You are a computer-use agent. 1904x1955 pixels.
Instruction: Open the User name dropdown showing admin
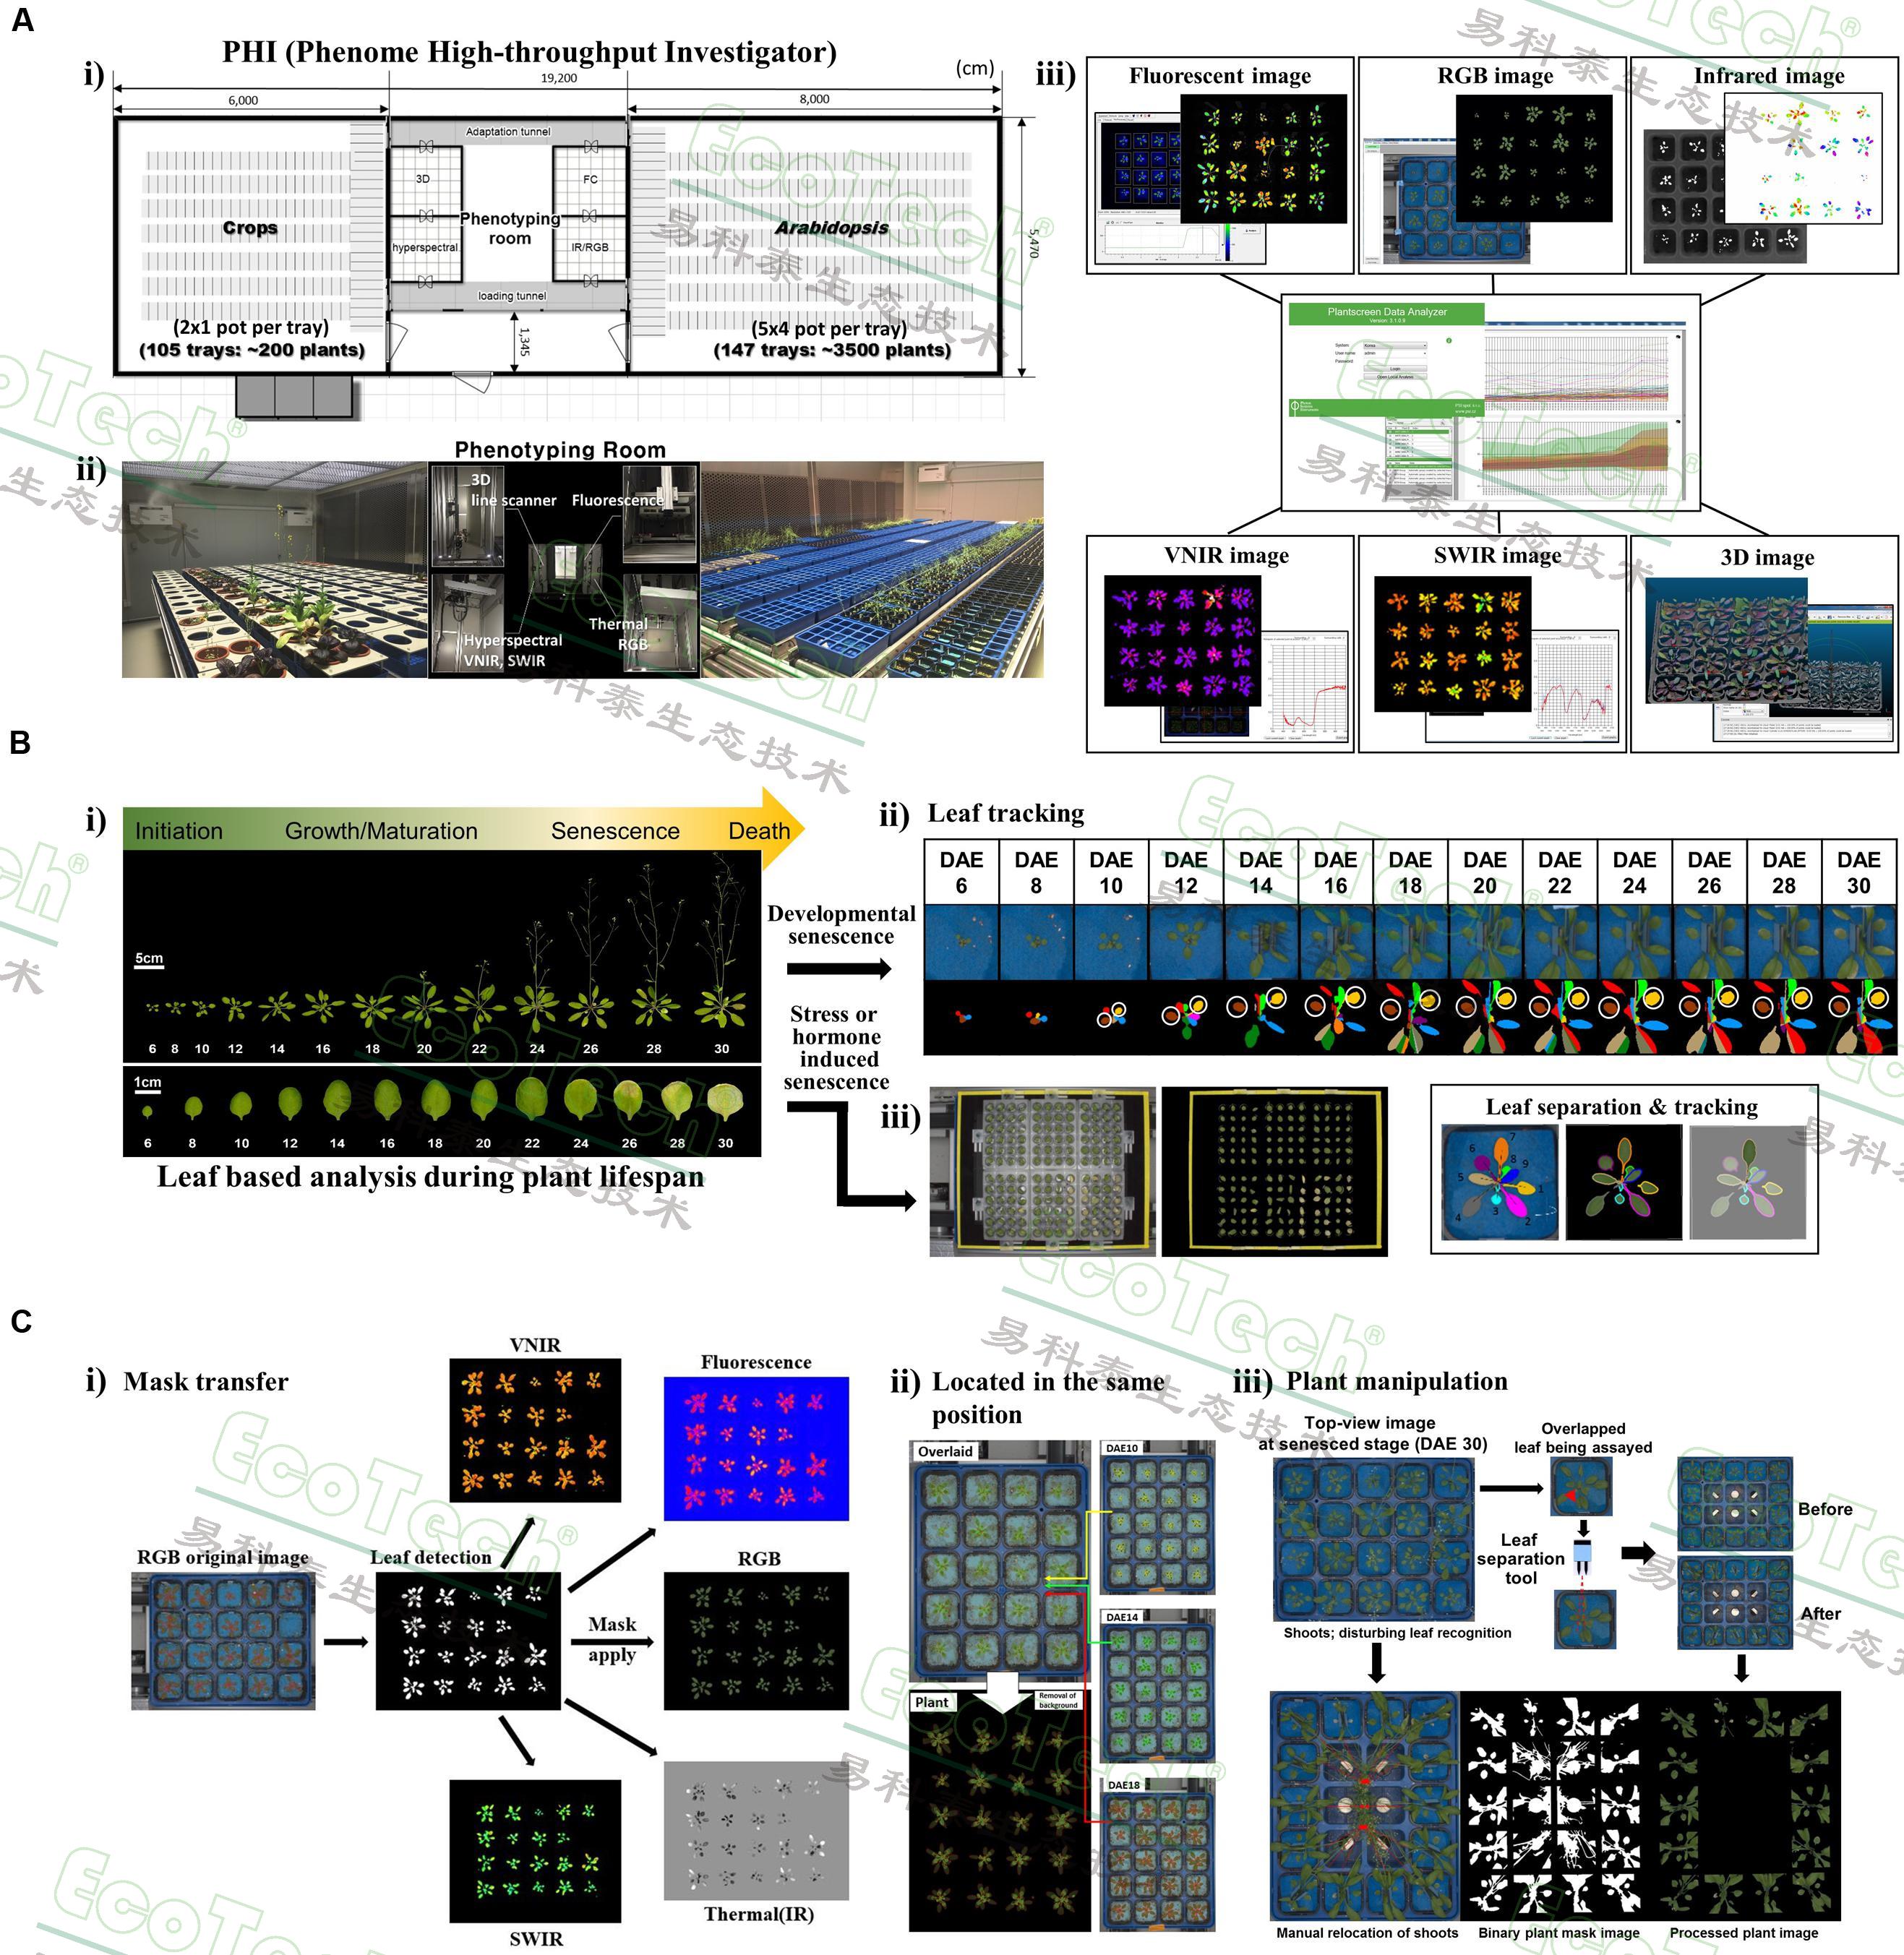point(1395,354)
